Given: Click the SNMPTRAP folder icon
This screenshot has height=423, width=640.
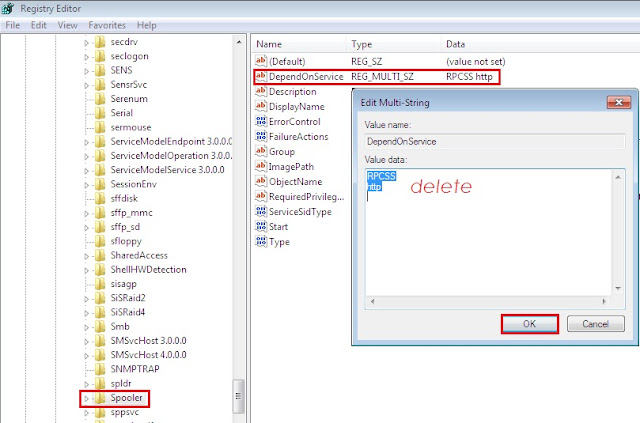Looking at the screenshot, I should pos(100,369).
